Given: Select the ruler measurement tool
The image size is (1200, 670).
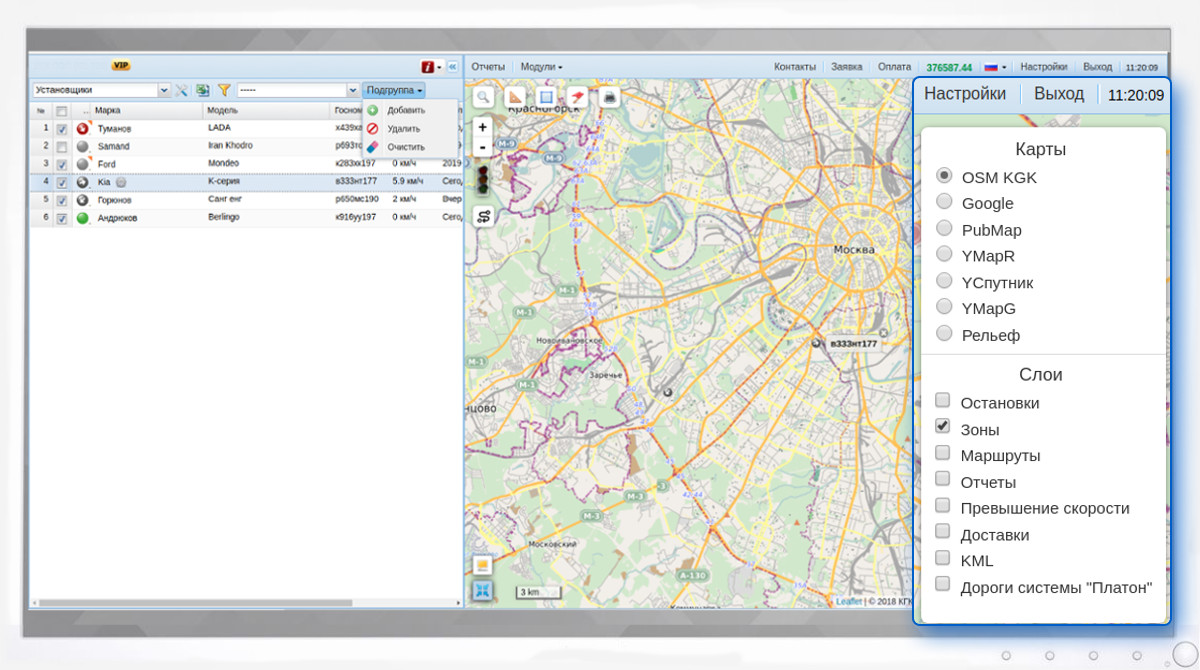Looking at the screenshot, I should click(515, 97).
